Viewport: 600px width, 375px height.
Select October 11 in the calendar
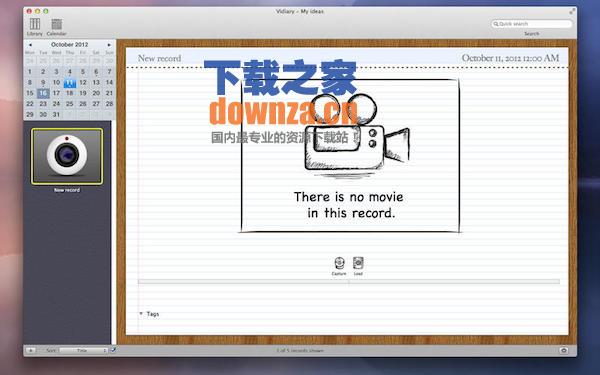pos(70,82)
